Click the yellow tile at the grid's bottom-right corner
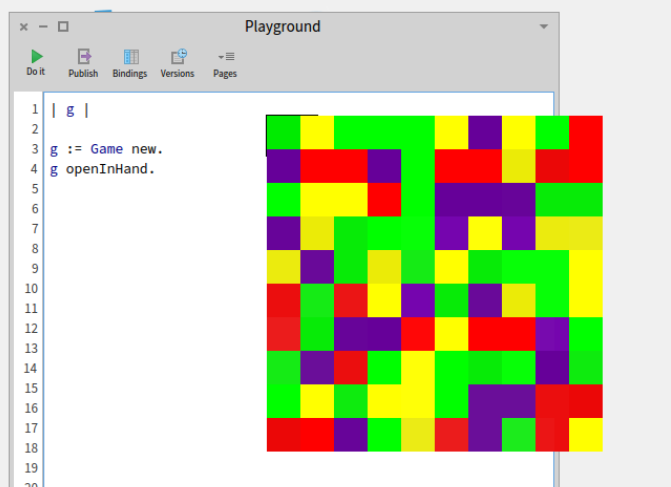Screen dimensions: 671x487 click(x=586, y=434)
